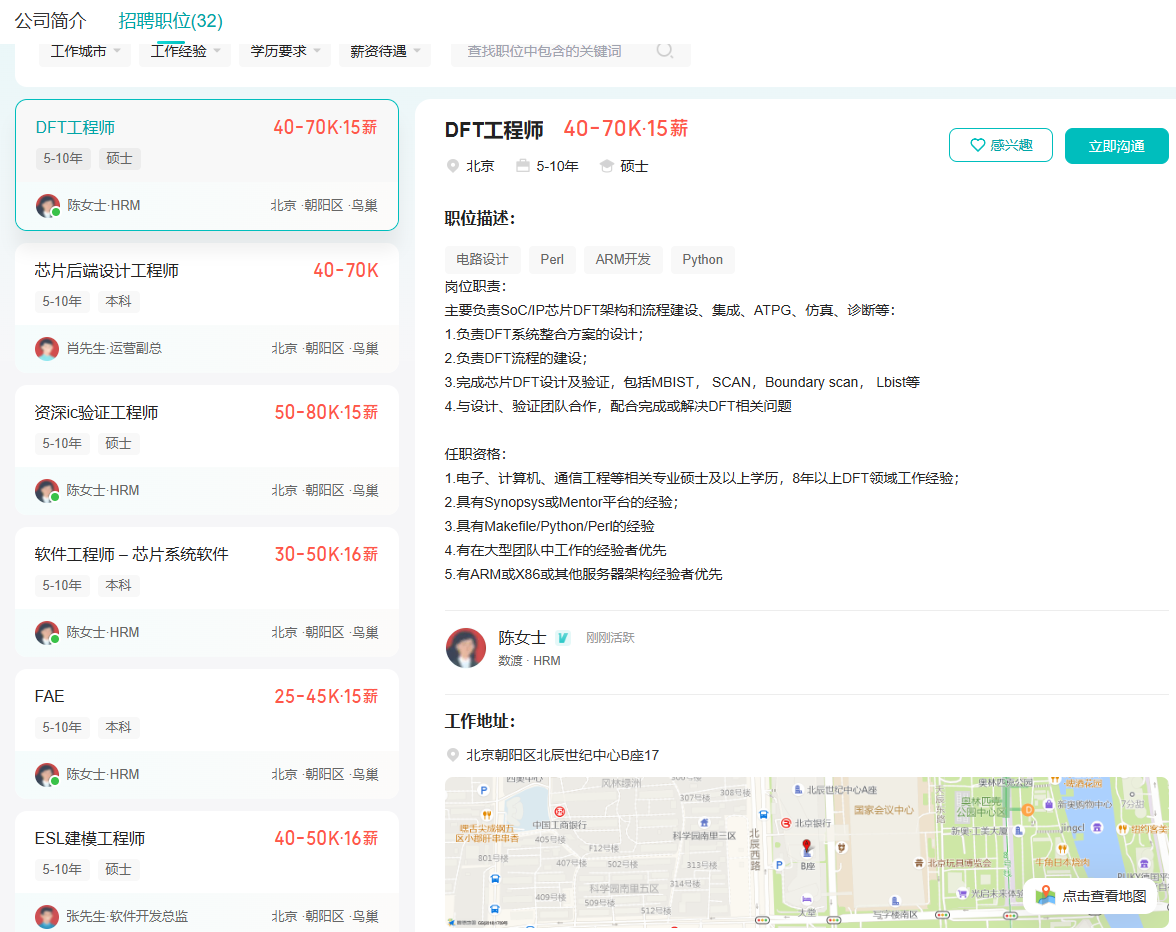Open the FAE job listing
This screenshot has height=932, width=1176.
(206, 733)
